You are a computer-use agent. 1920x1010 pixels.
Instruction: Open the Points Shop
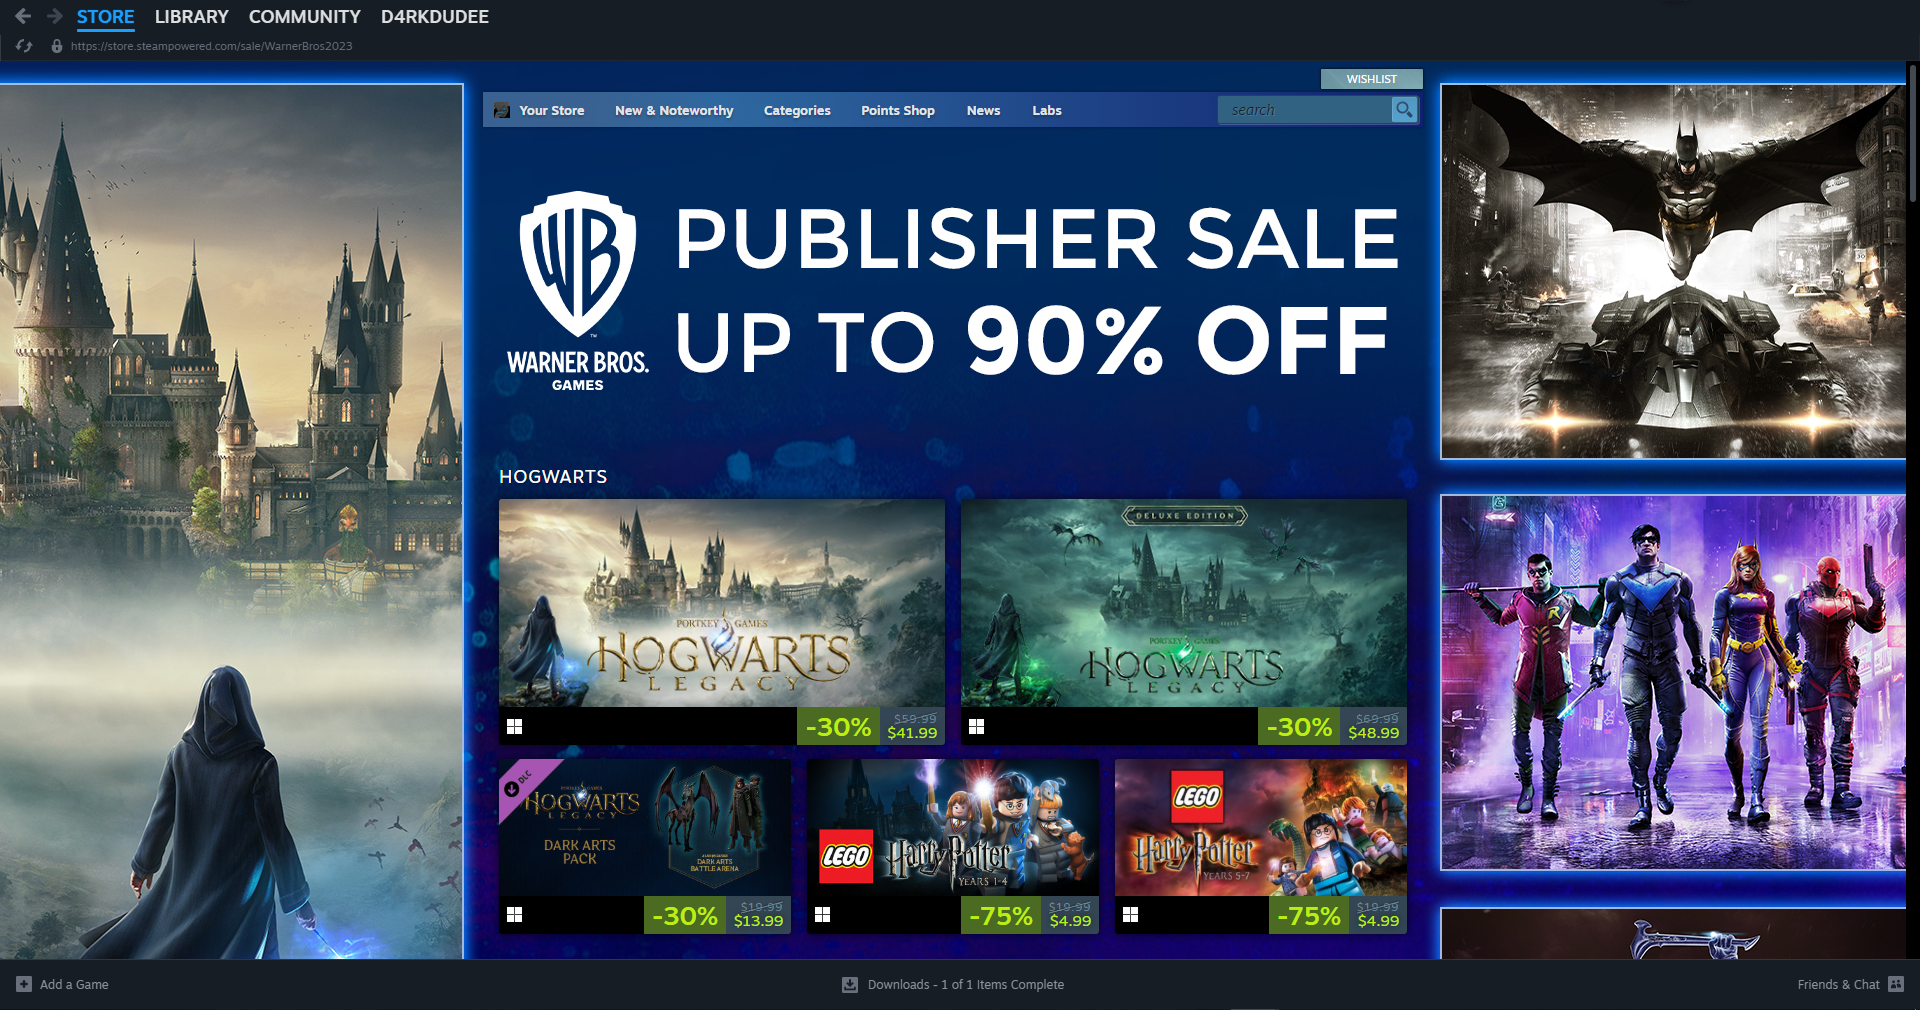pos(898,110)
